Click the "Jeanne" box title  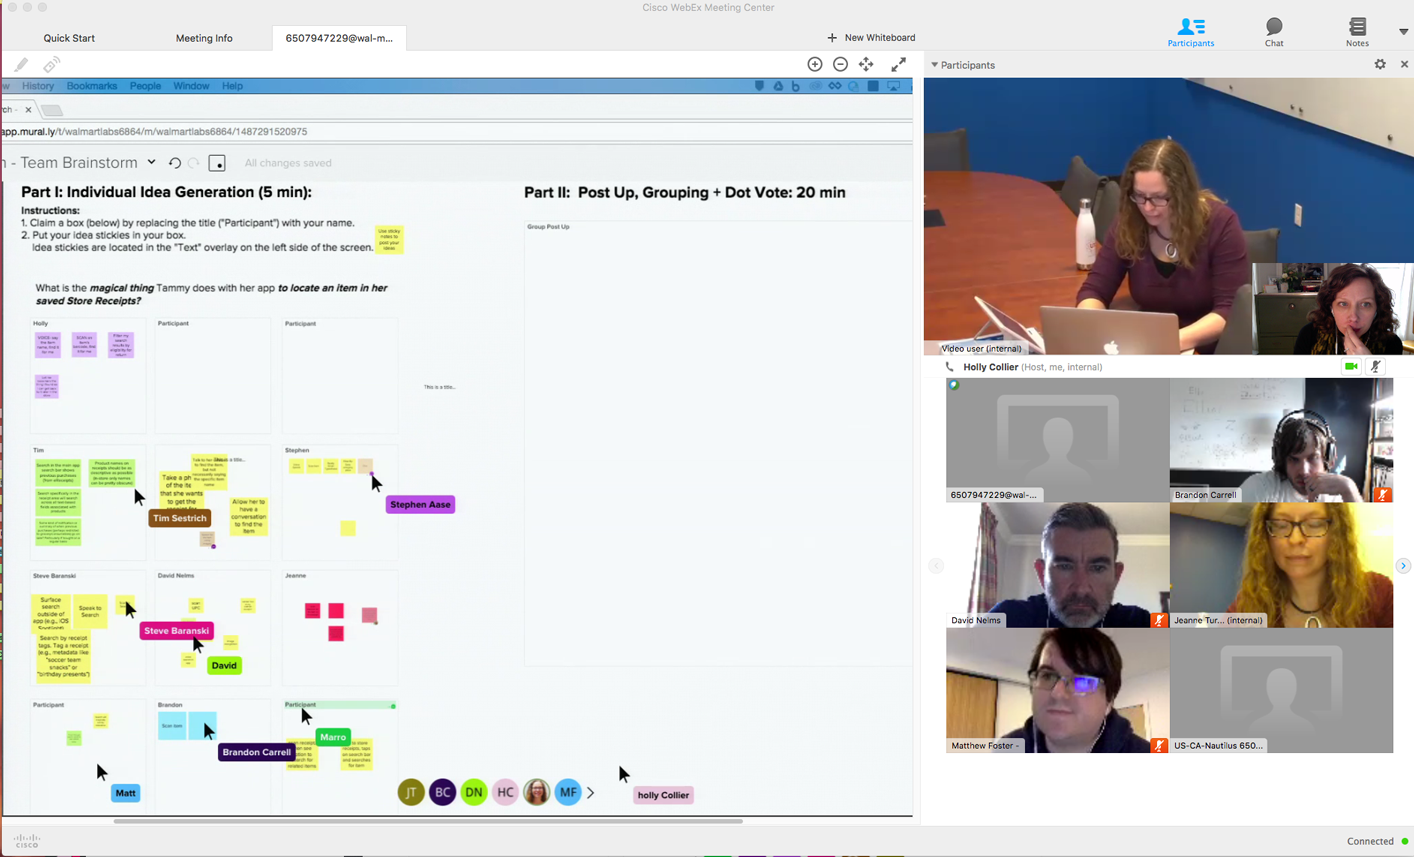point(295,576)
